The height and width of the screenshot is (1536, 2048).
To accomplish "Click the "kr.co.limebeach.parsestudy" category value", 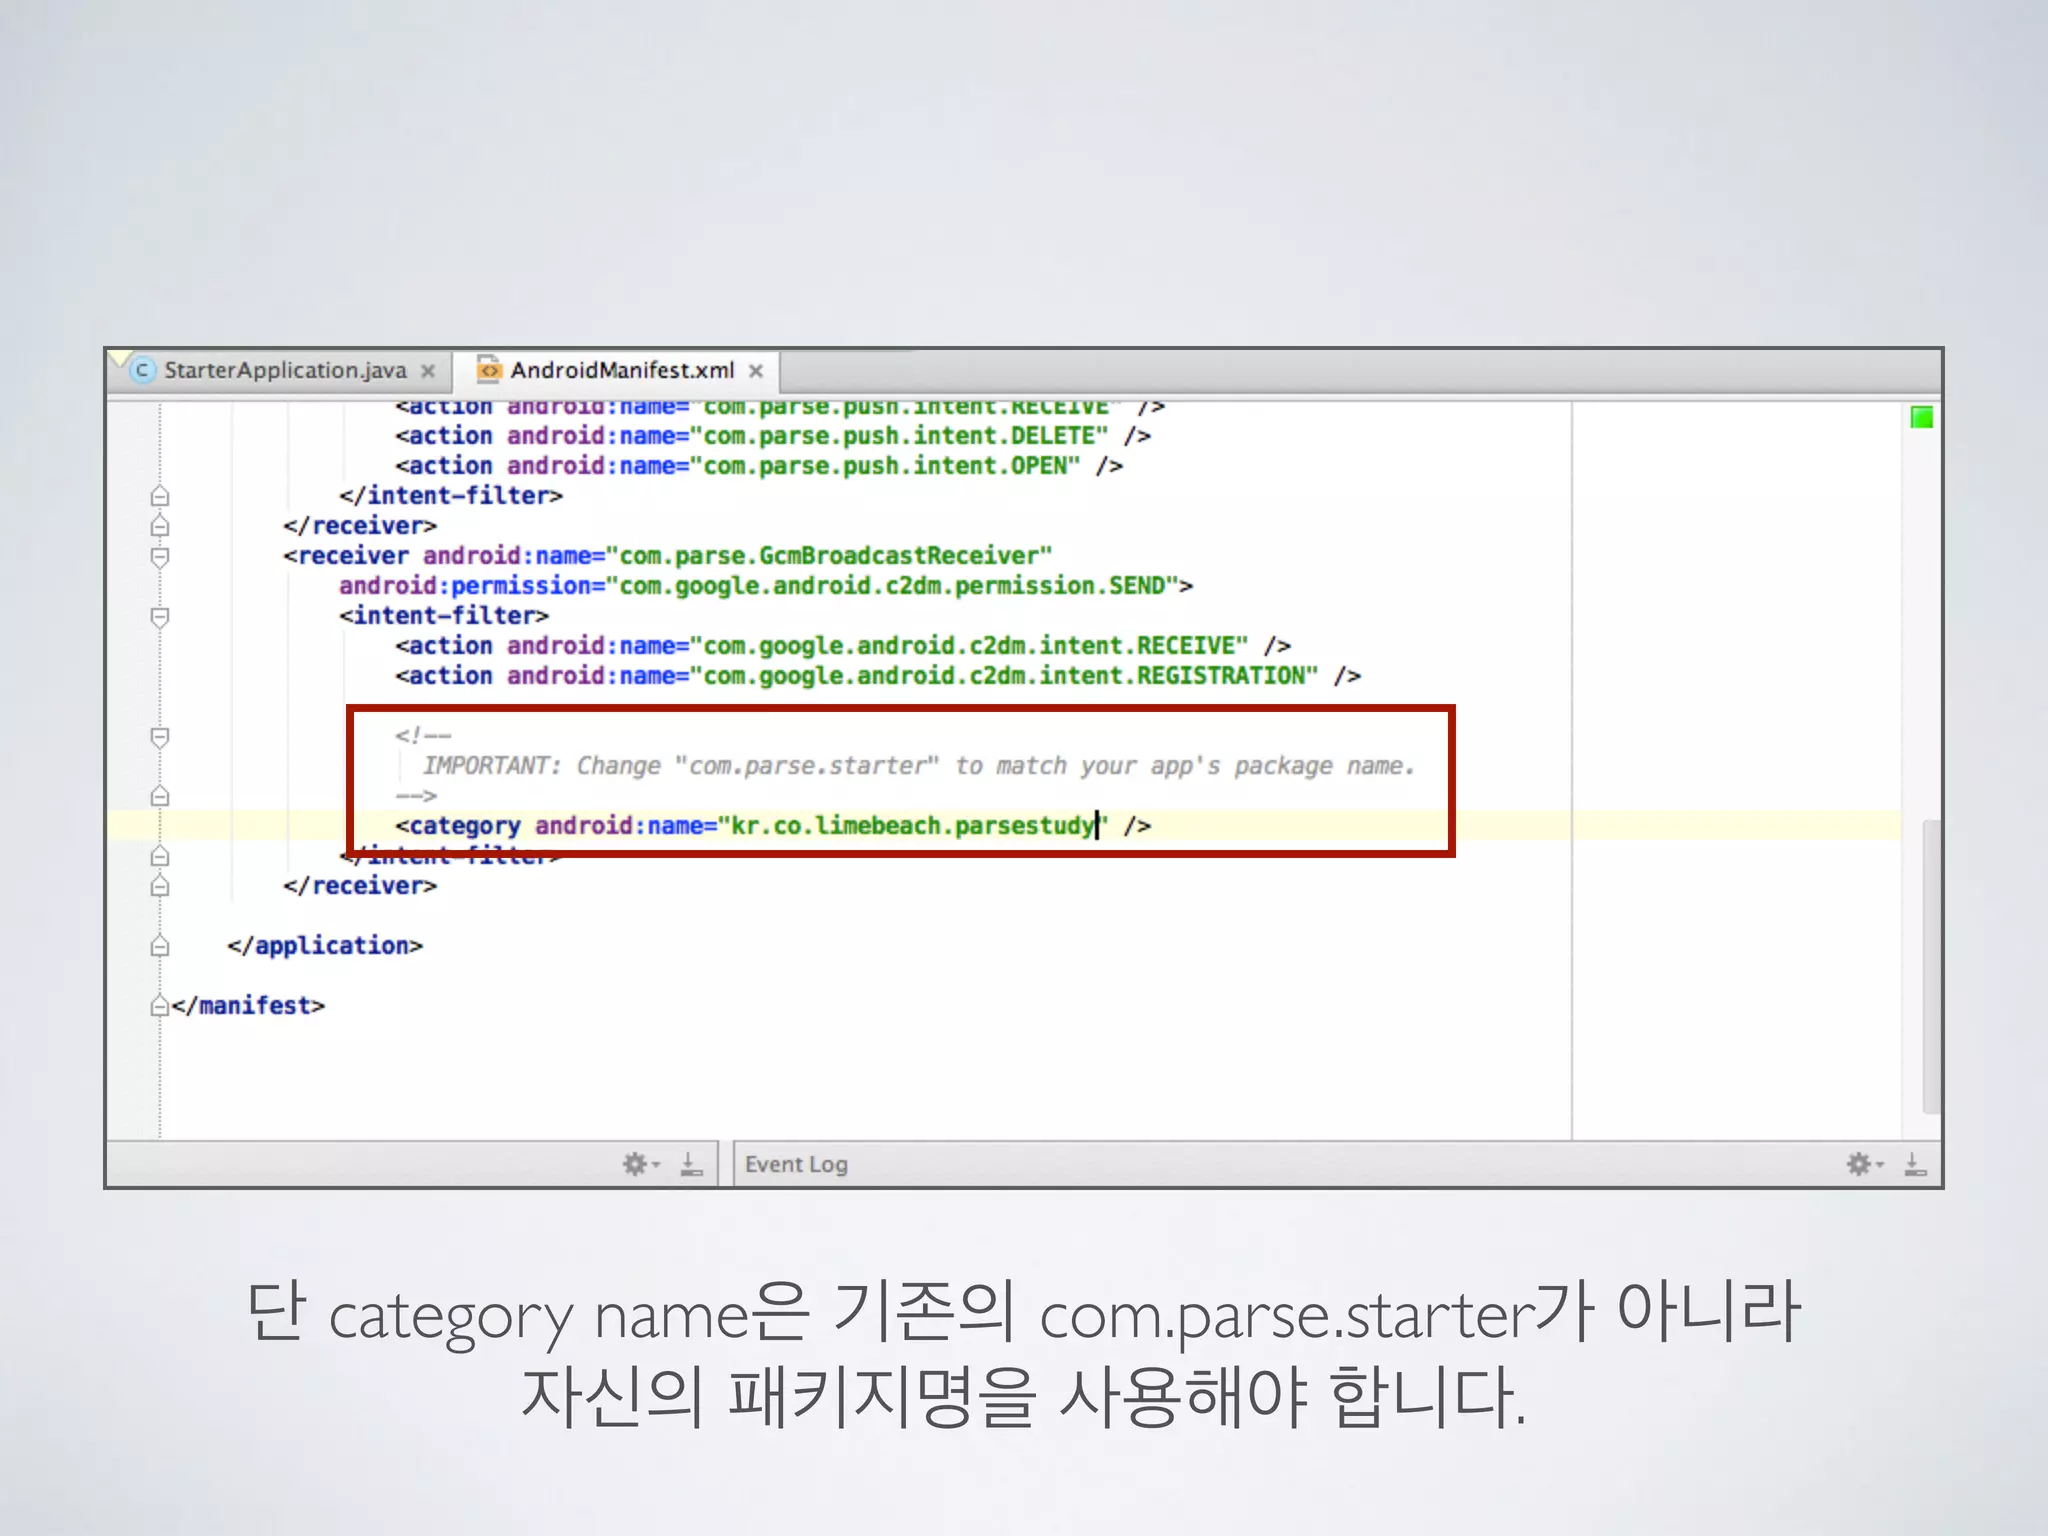I will (x=913, y=826).
